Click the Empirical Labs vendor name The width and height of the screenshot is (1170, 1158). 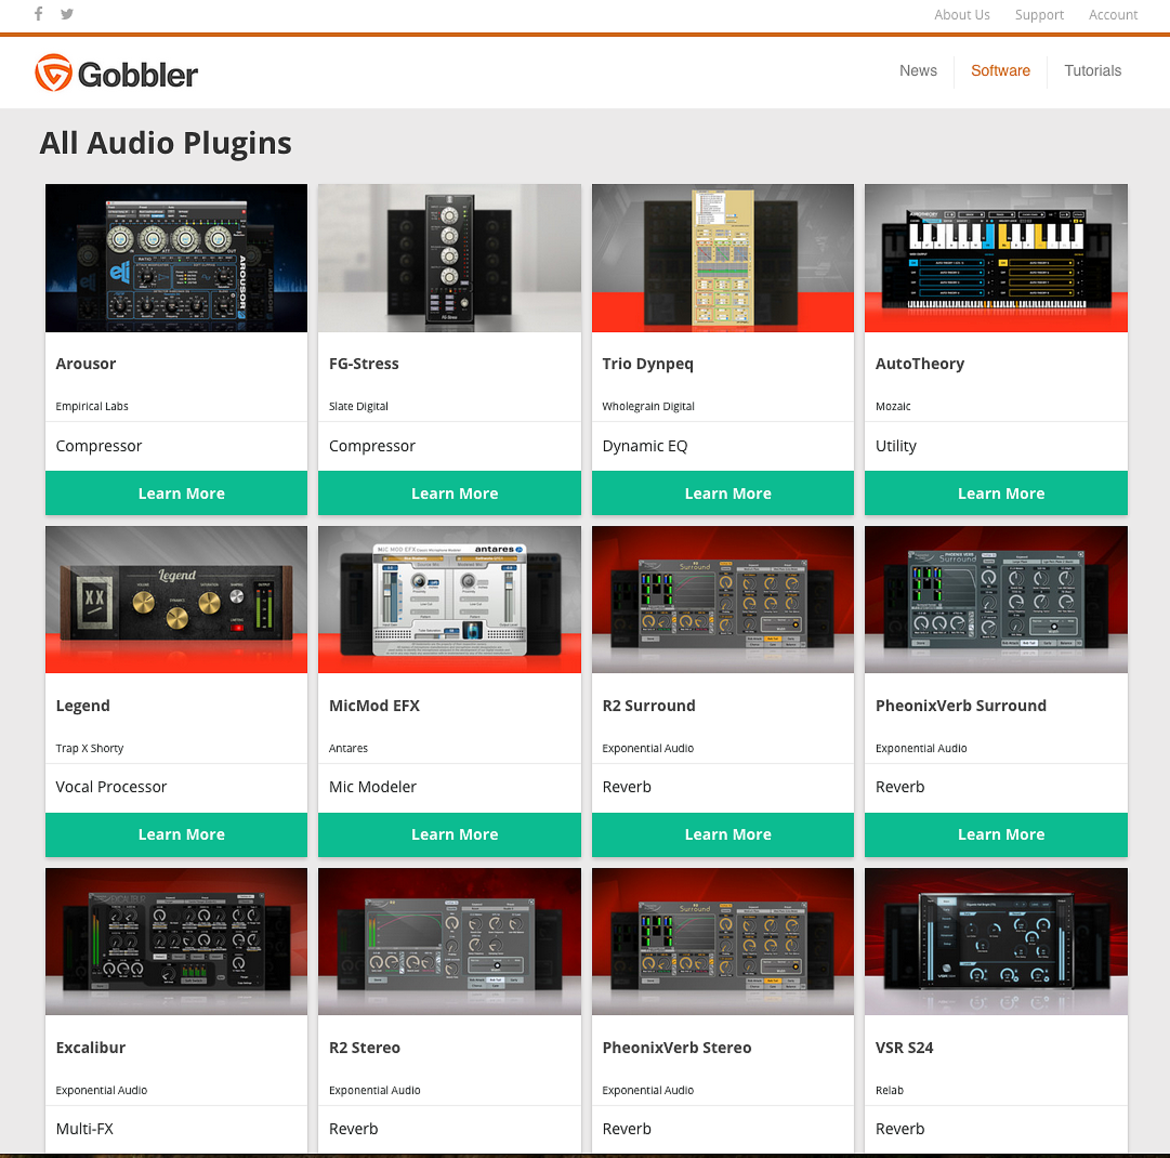(x=92, y=406)
